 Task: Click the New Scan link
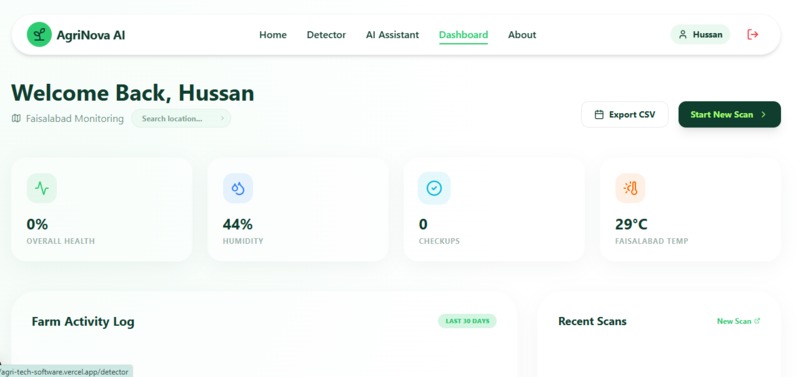[x=739, y=321]
